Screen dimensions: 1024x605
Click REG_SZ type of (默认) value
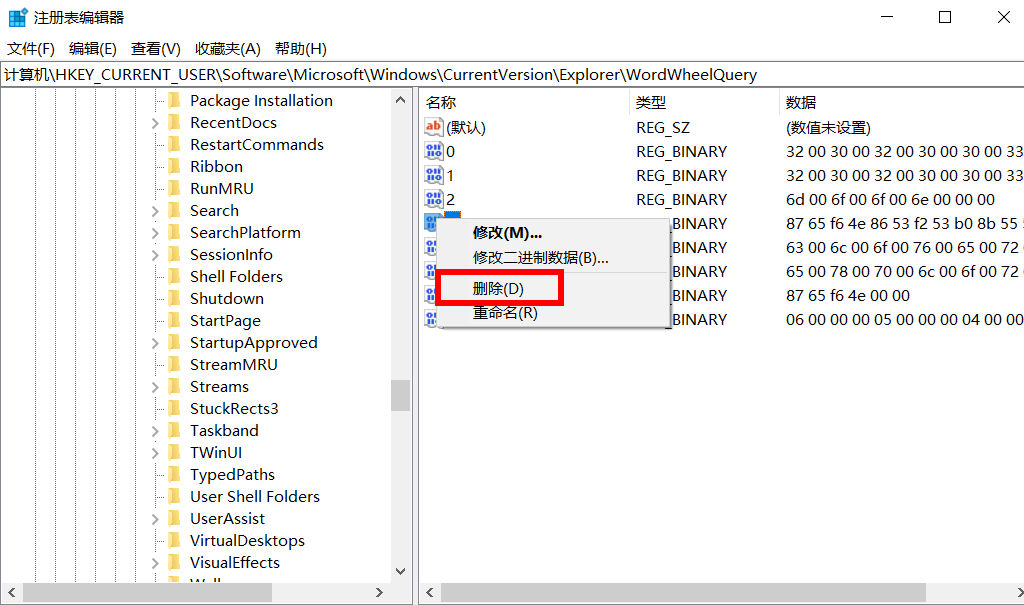[663, 127]
